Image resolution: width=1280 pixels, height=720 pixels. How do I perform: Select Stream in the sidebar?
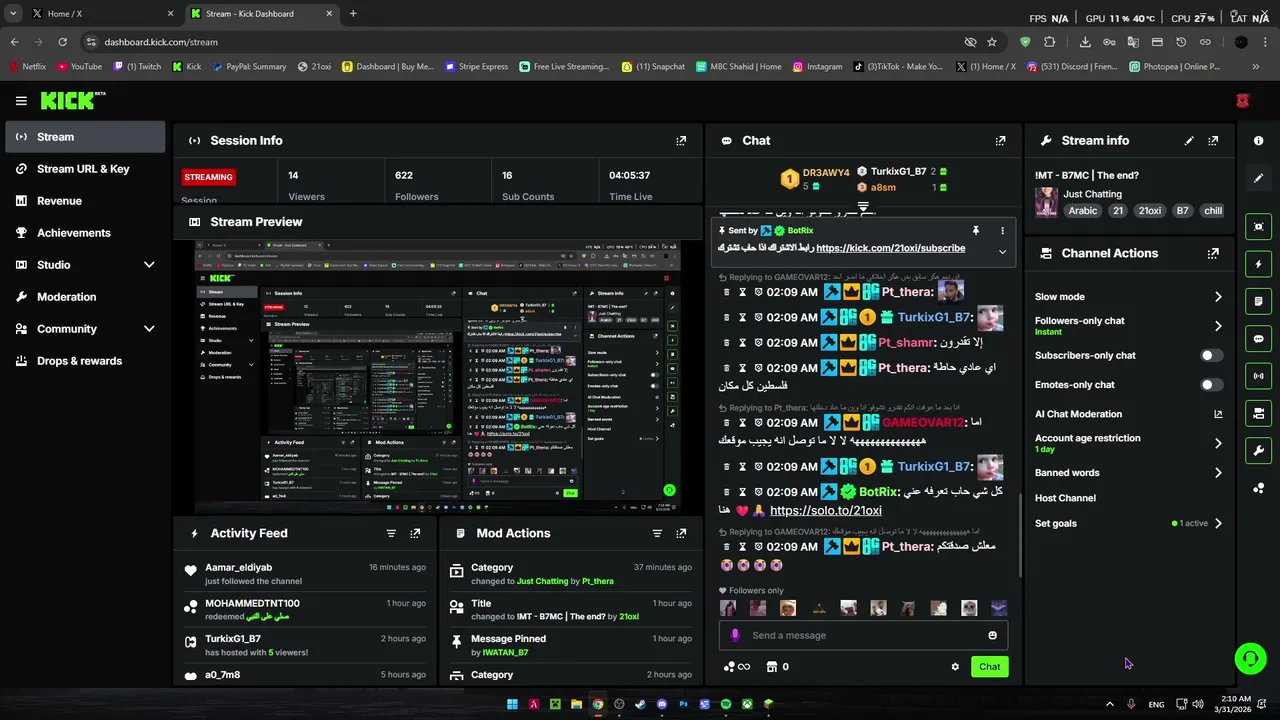coord(85,137)
